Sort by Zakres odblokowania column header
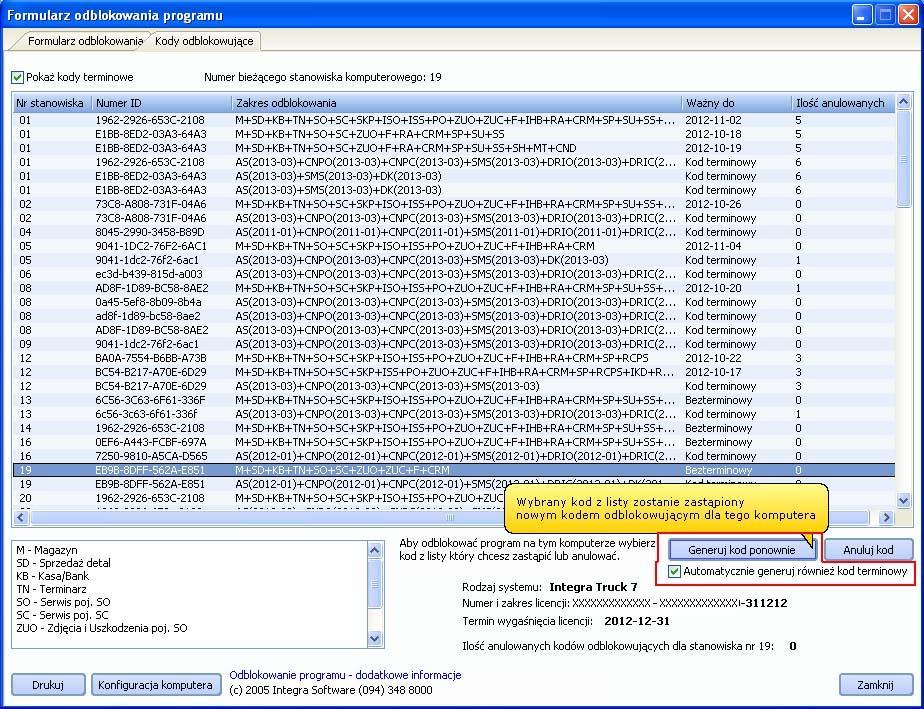The height and width of the screenshot is (709, 924). (x=457, y=103)
